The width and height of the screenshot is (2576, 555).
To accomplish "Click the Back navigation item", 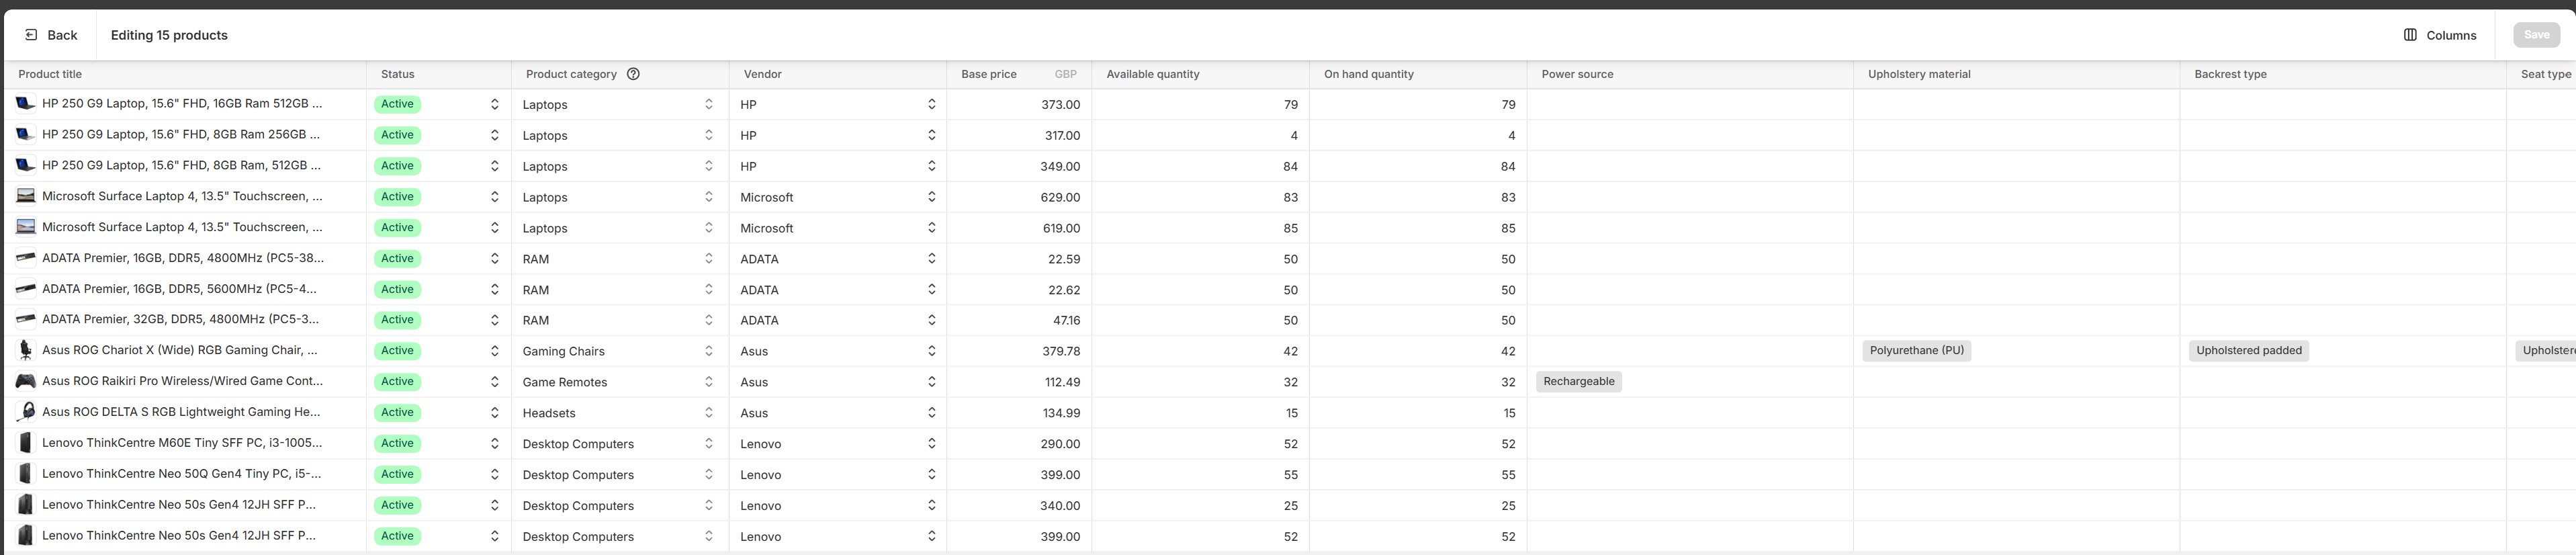I will click(50, 35).
